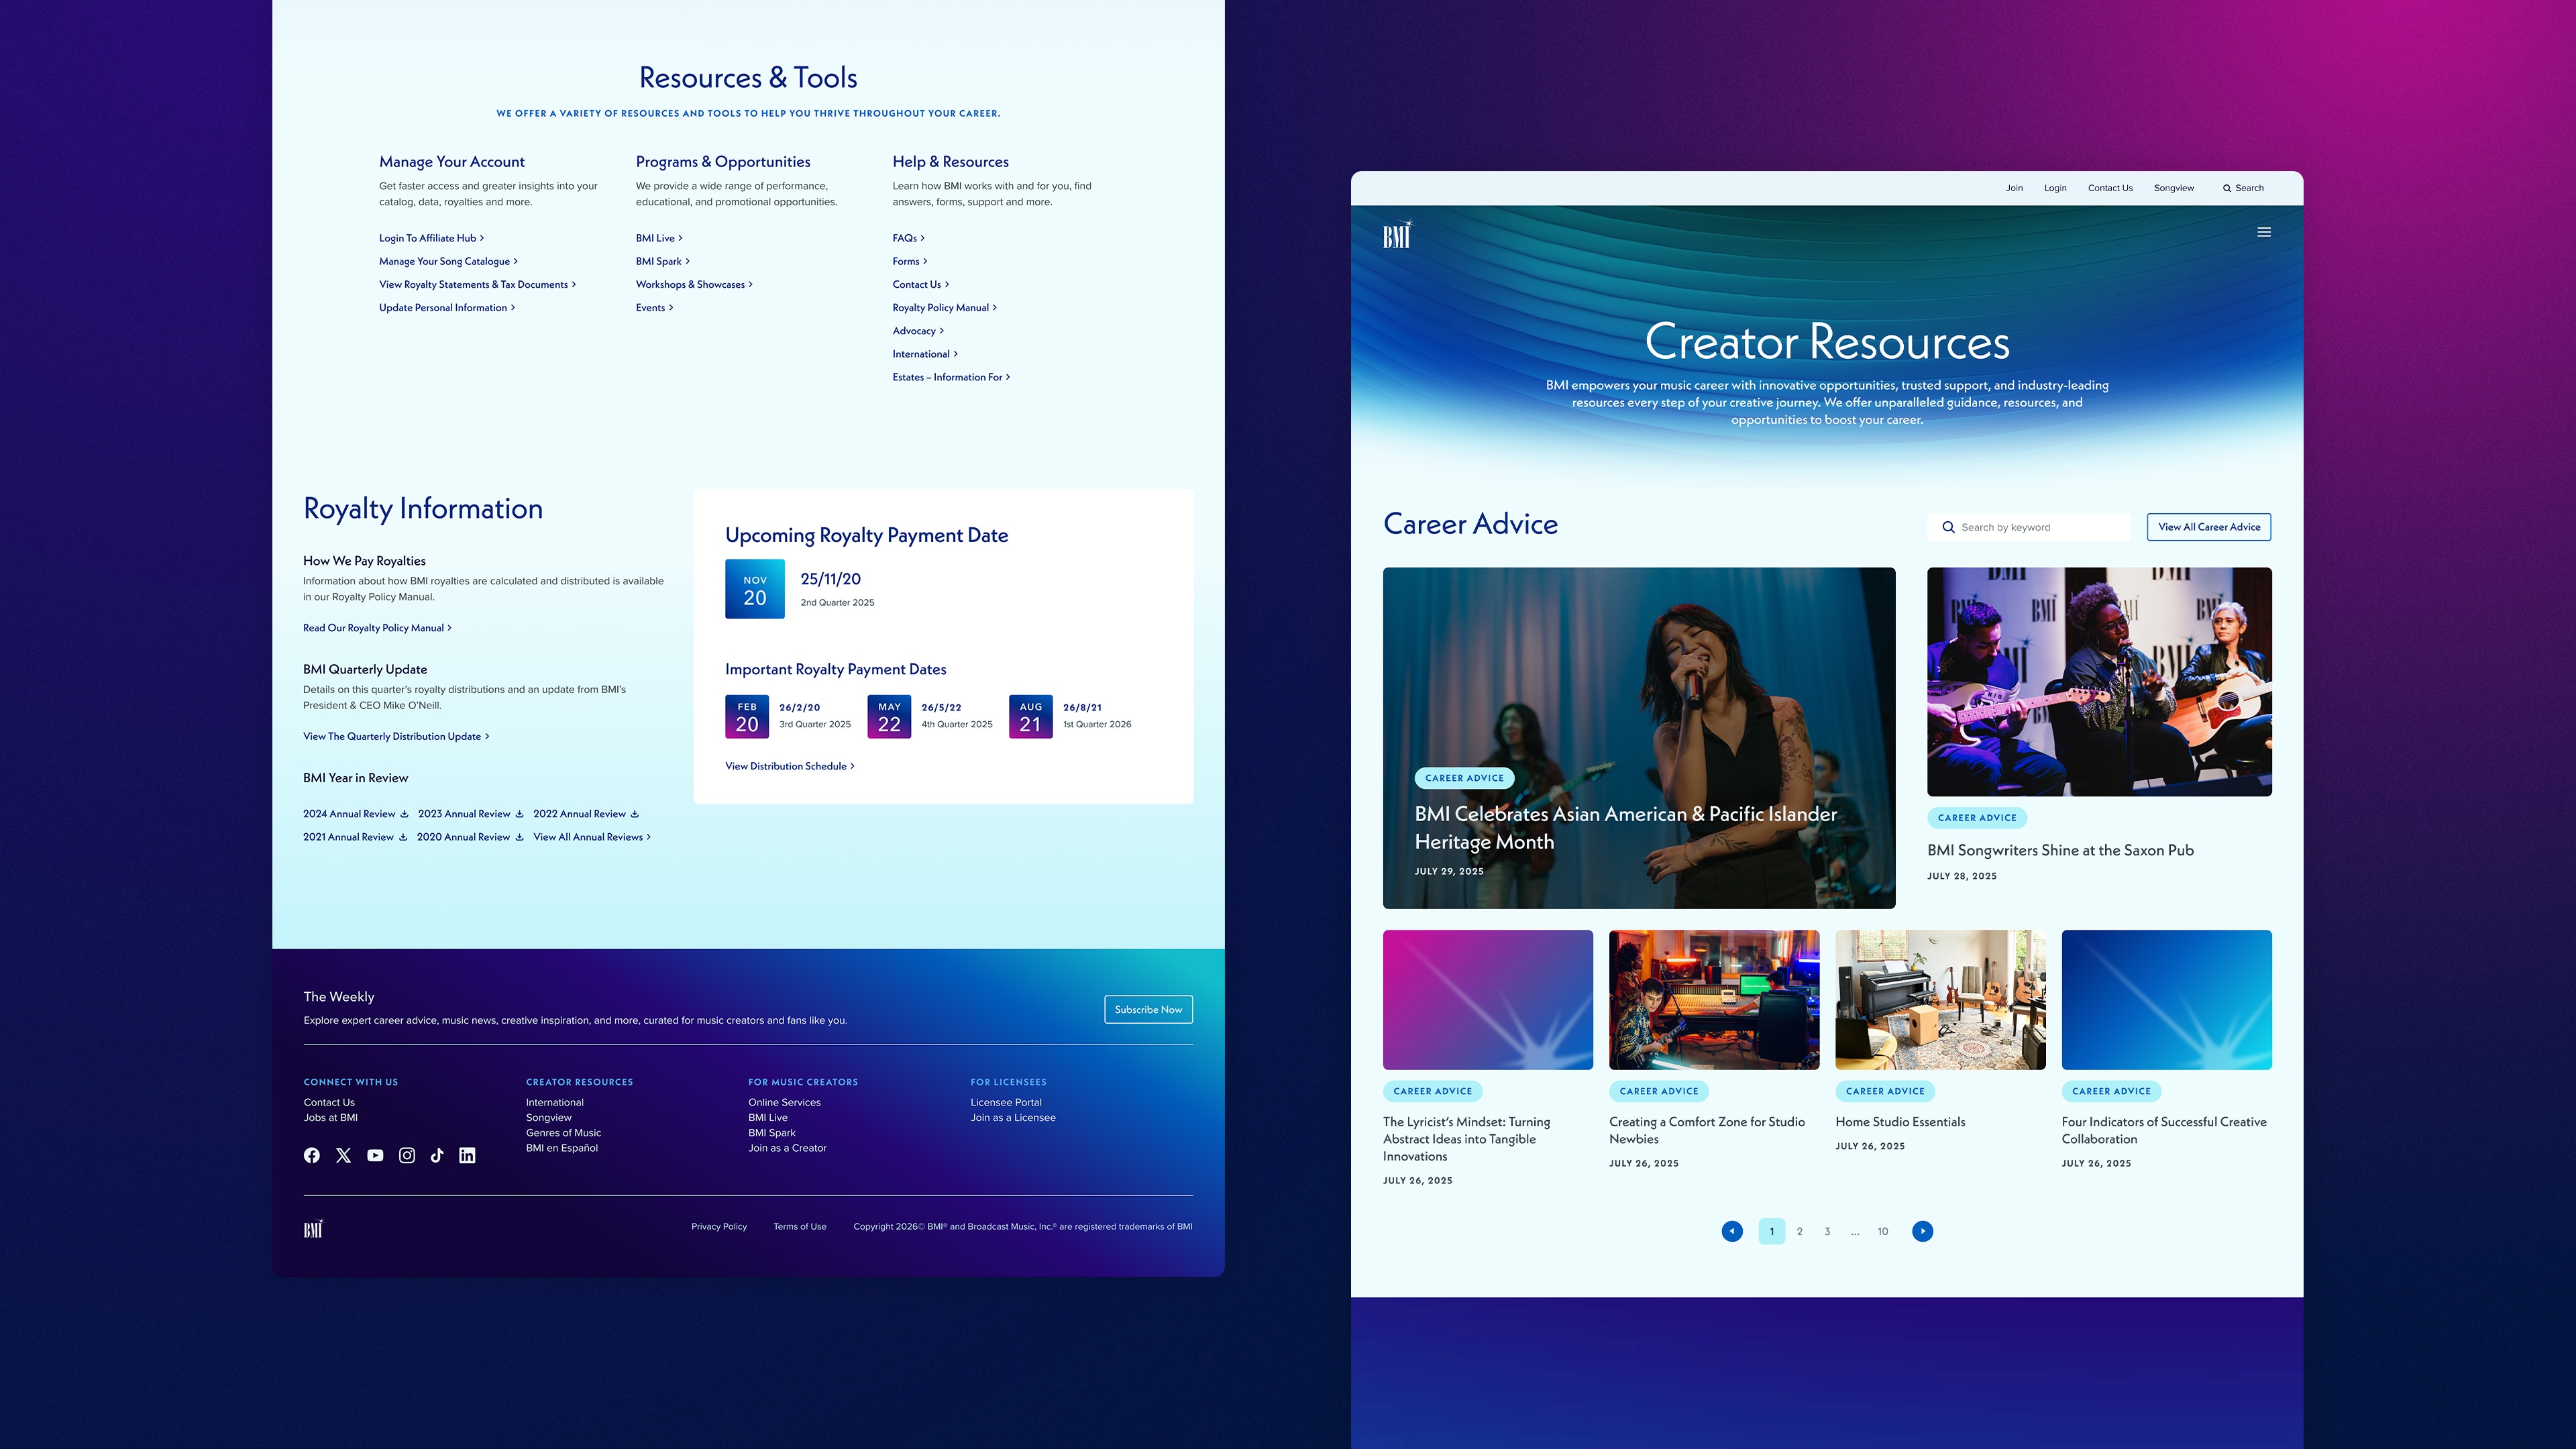Click Career Advice tag above Saxon Pub title
The height and width of the screenshot is (1449, 2576).
[1977, 818]
